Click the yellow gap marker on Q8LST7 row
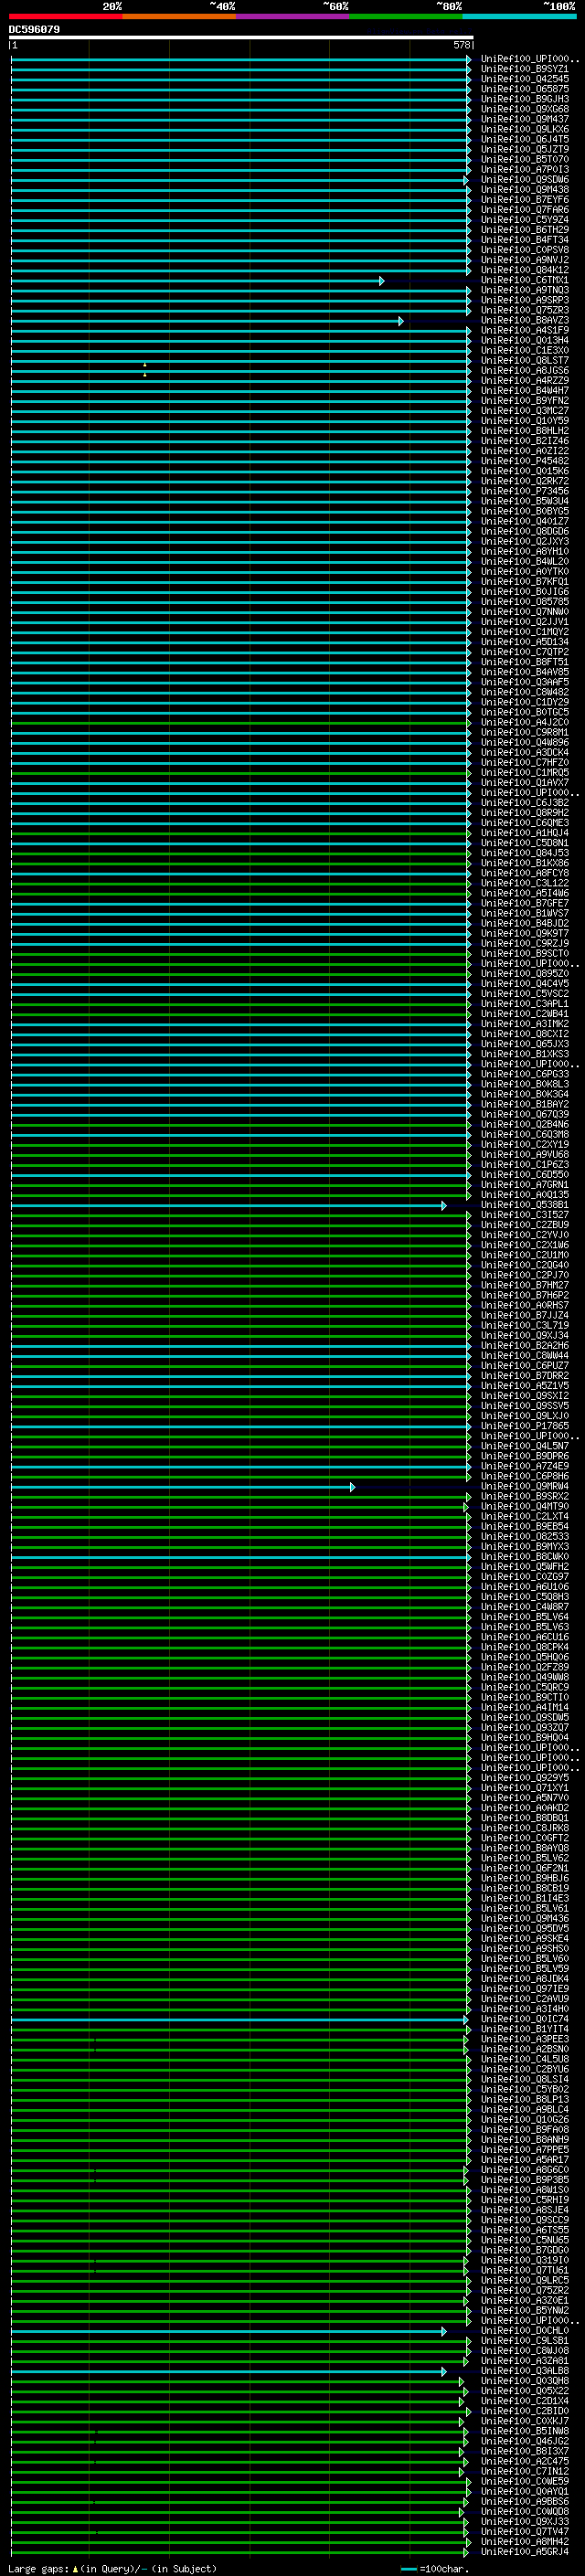This screenshot has width=585, height=2576. [144, 365]
